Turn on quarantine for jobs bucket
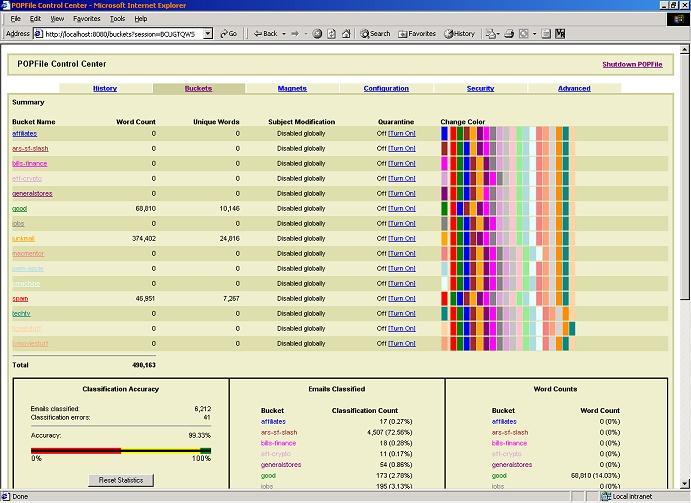 coord(401,224)
